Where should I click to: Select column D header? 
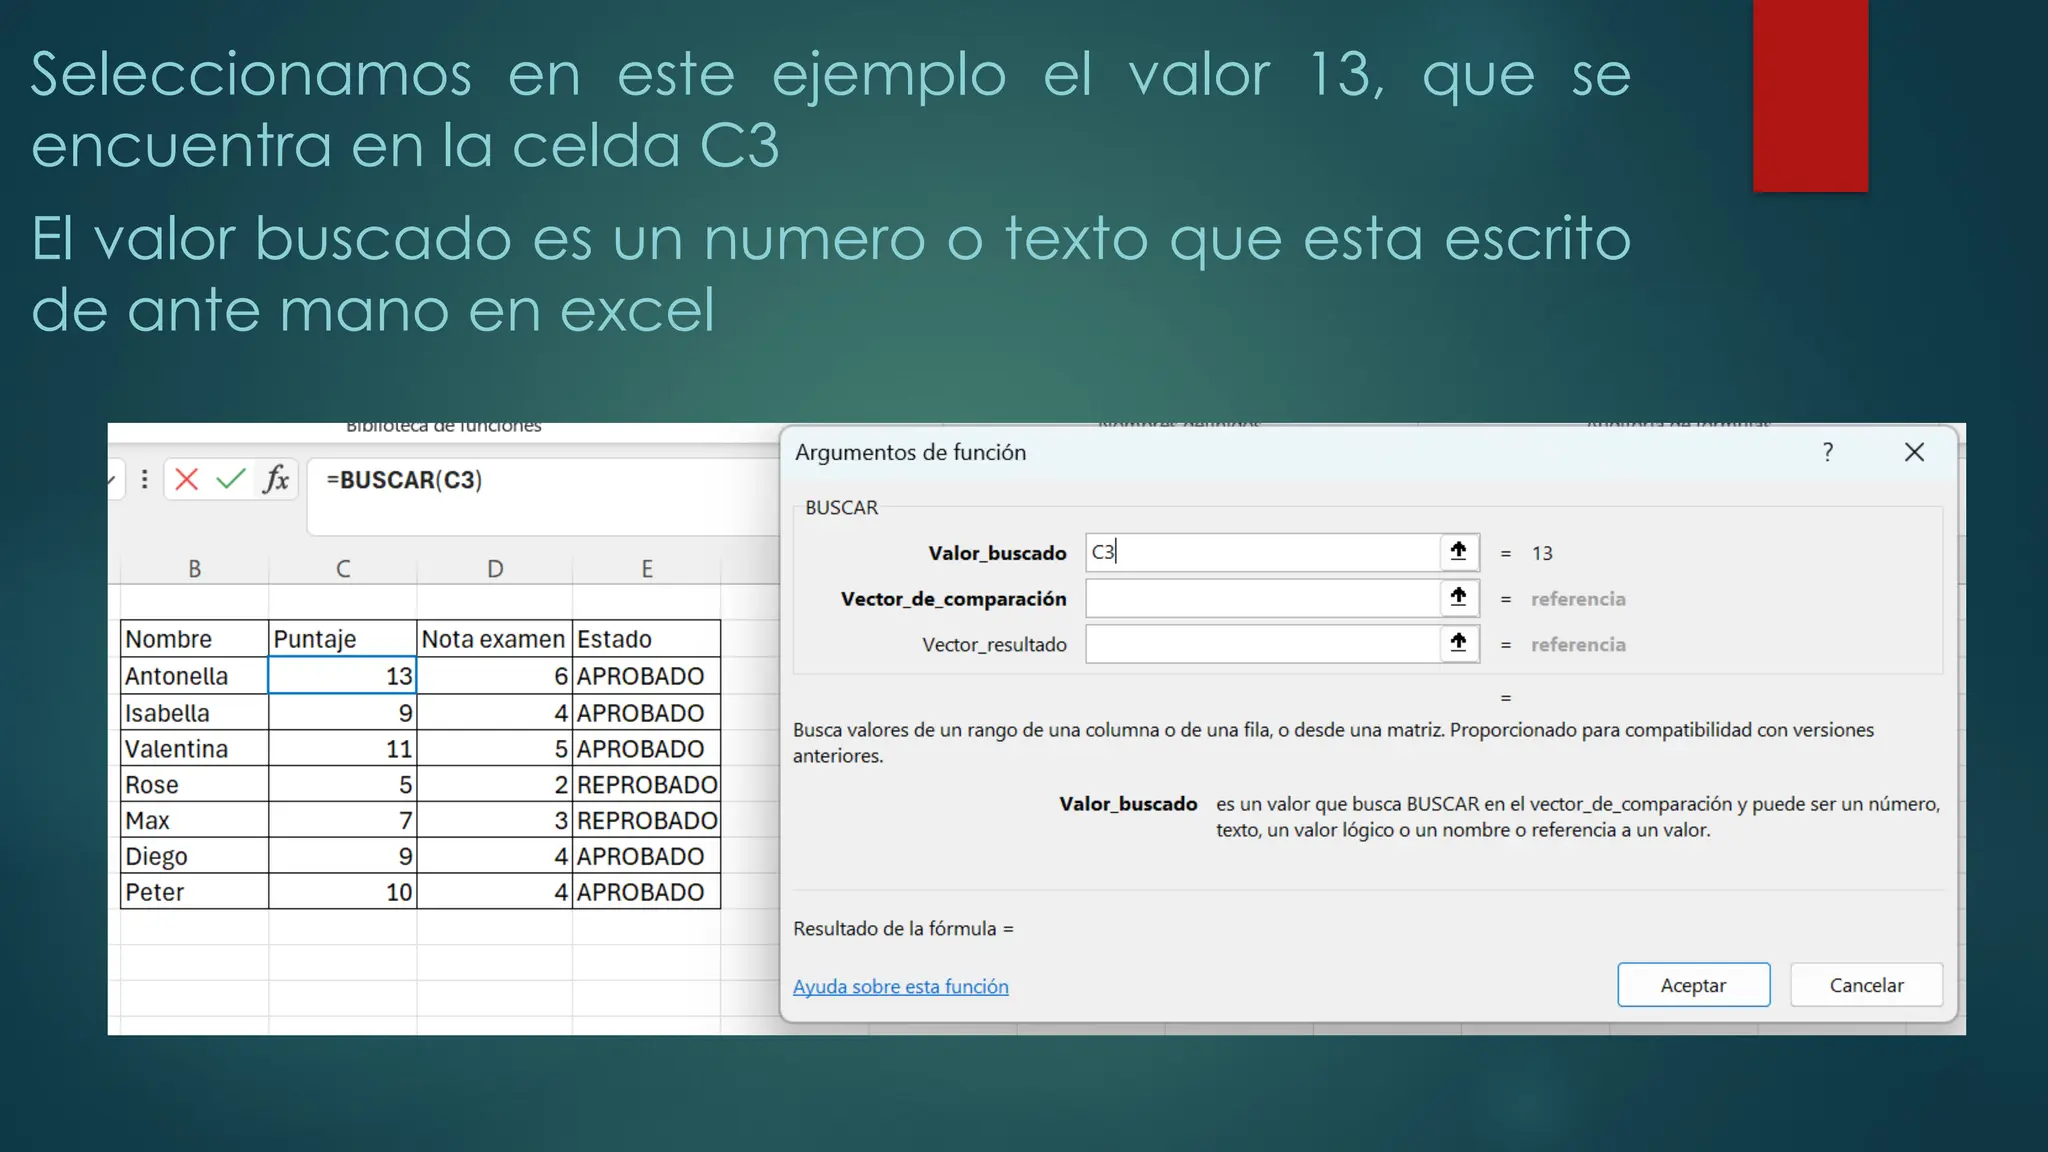[495, 569]
